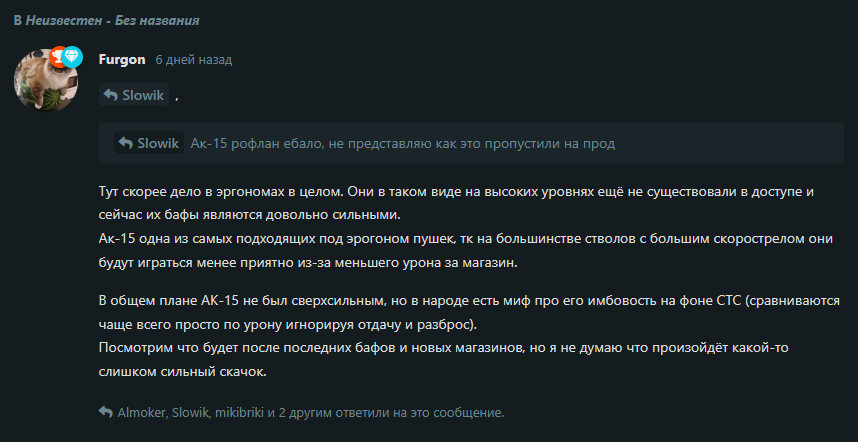Open the Furgon username profile
The width and height of the screenshot is (858, 442).
tap(122, 60)
